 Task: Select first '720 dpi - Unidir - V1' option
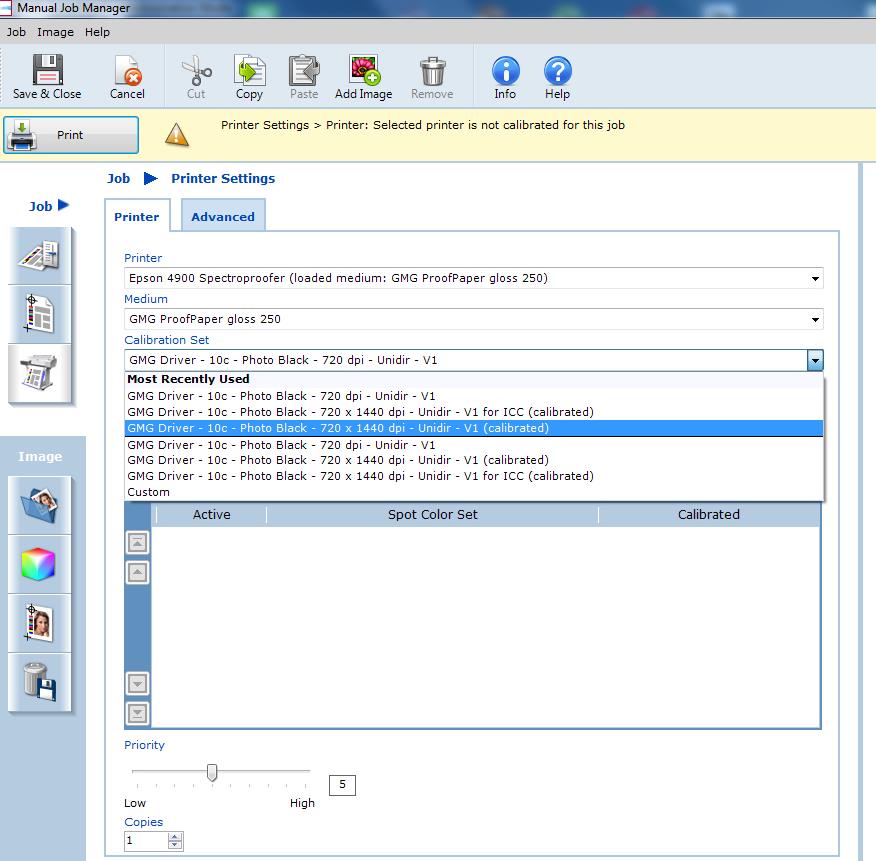pos(474,396)
